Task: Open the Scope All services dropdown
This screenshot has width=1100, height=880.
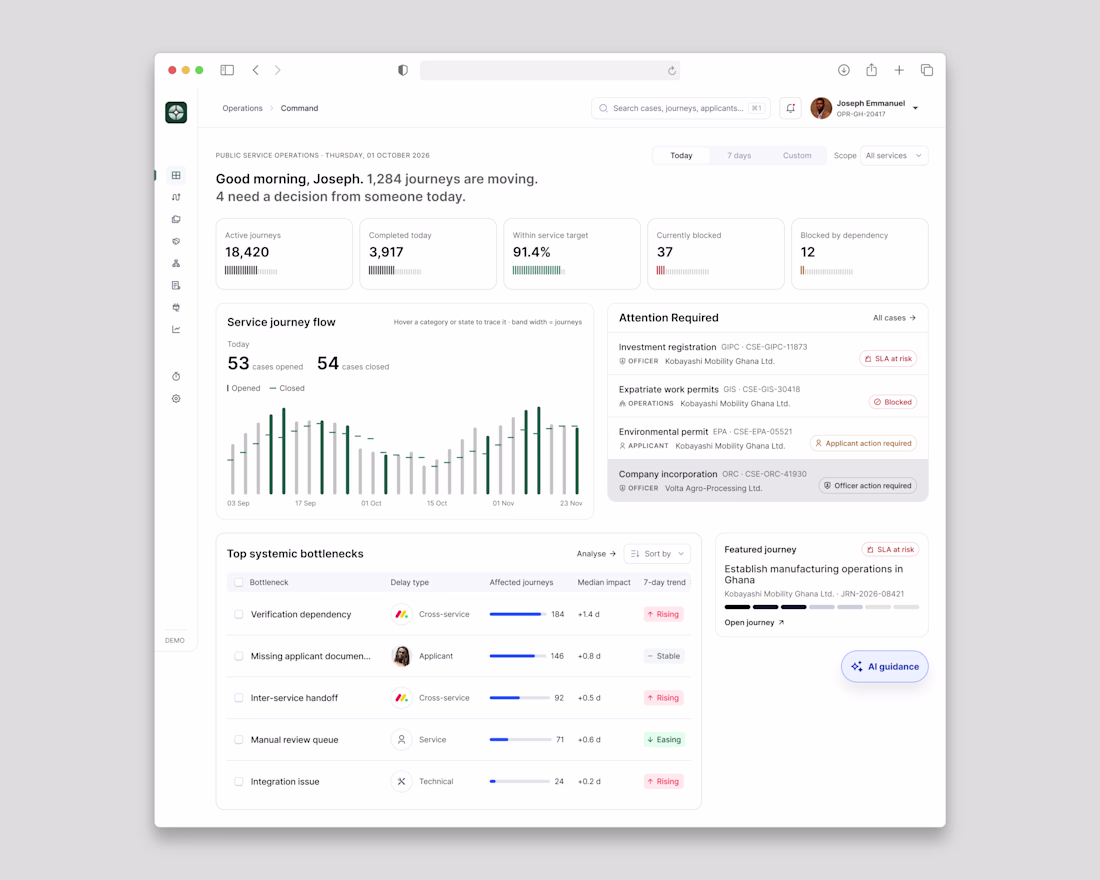Action: coord(894,156)
